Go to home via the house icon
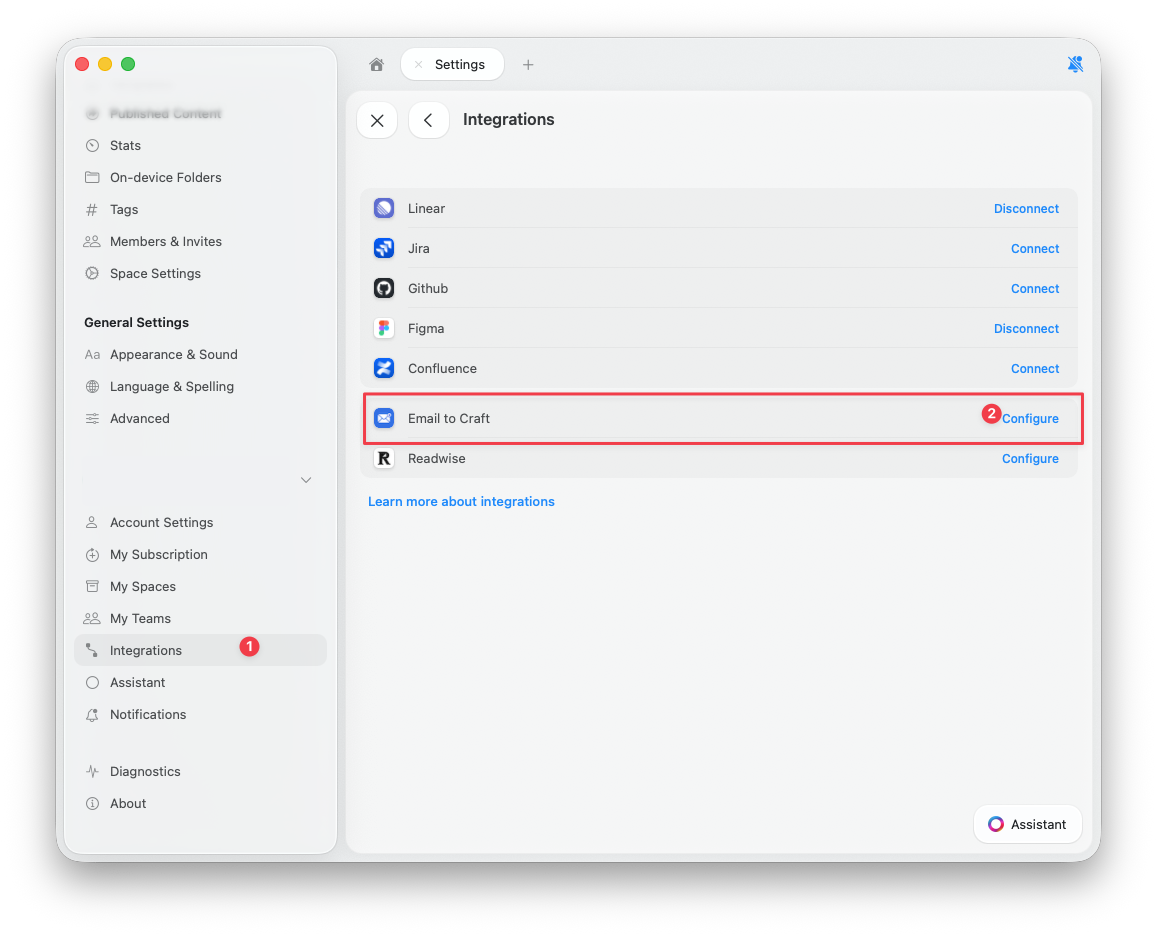Viewport: 1157px width, 936px height. tap(376, 65)
